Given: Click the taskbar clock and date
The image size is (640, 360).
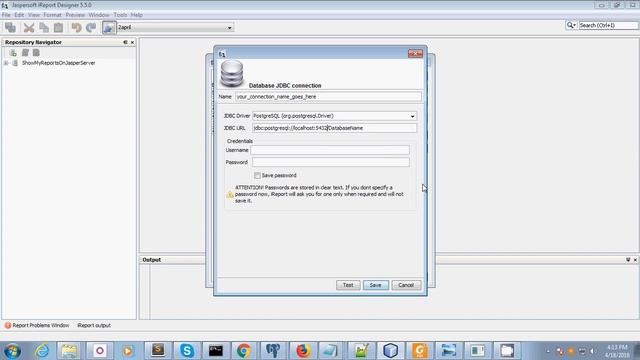Looking at the screenshot, I should click(x=616, y=351).
